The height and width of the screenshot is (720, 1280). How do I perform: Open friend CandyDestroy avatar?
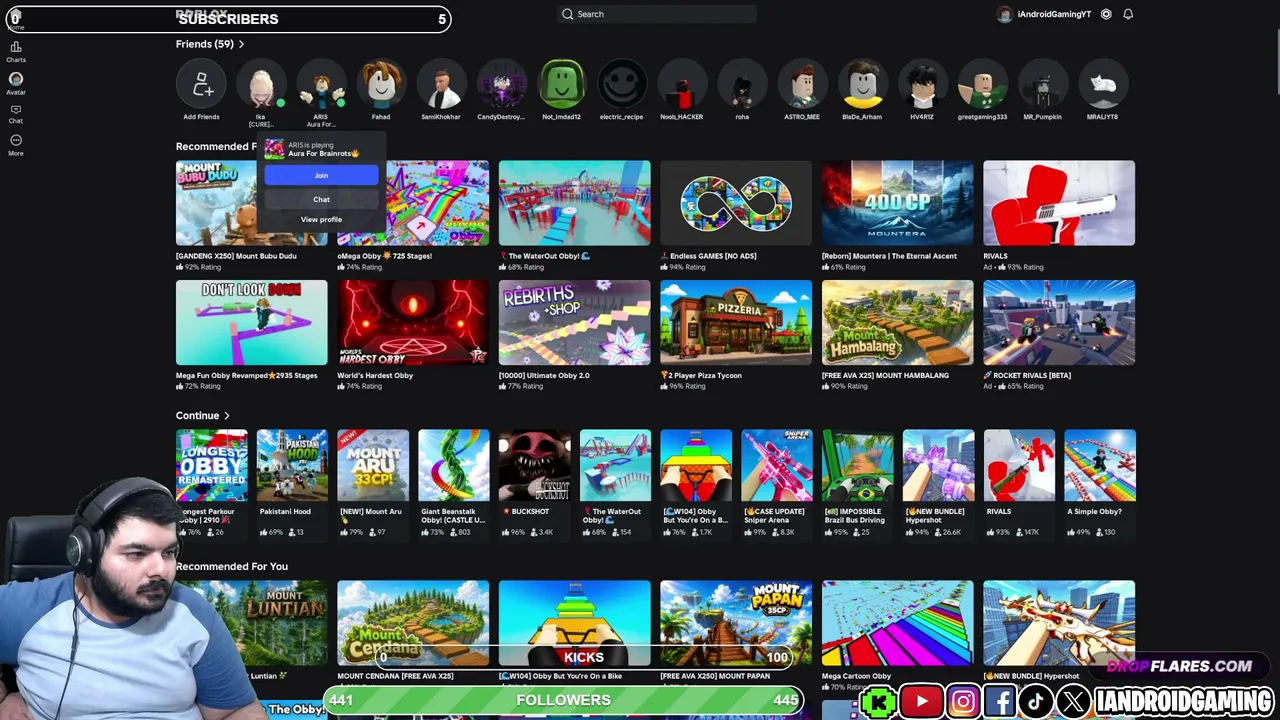[x=501, y=85]
